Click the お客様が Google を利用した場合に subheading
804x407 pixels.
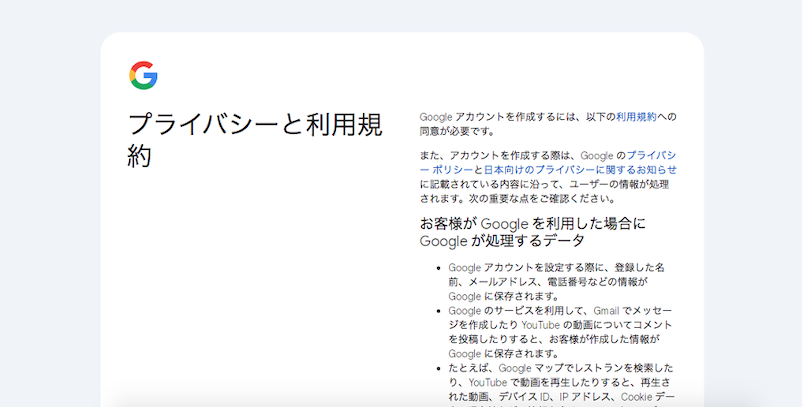(533, 223)
